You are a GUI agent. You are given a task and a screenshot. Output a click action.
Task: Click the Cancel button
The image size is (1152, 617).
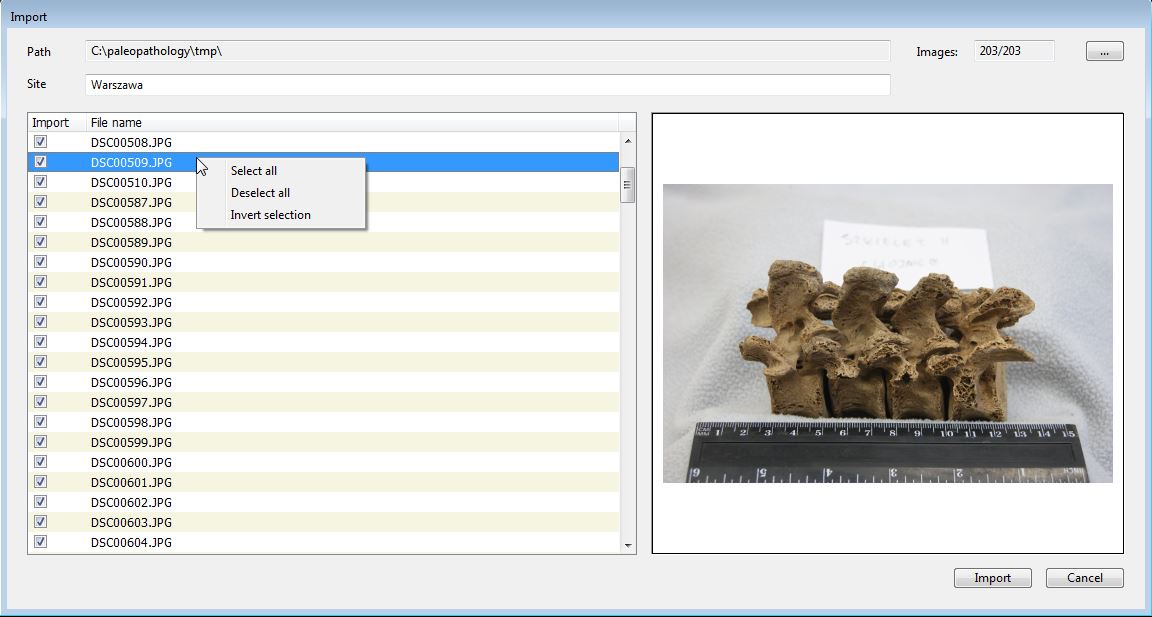(1084, 578)
